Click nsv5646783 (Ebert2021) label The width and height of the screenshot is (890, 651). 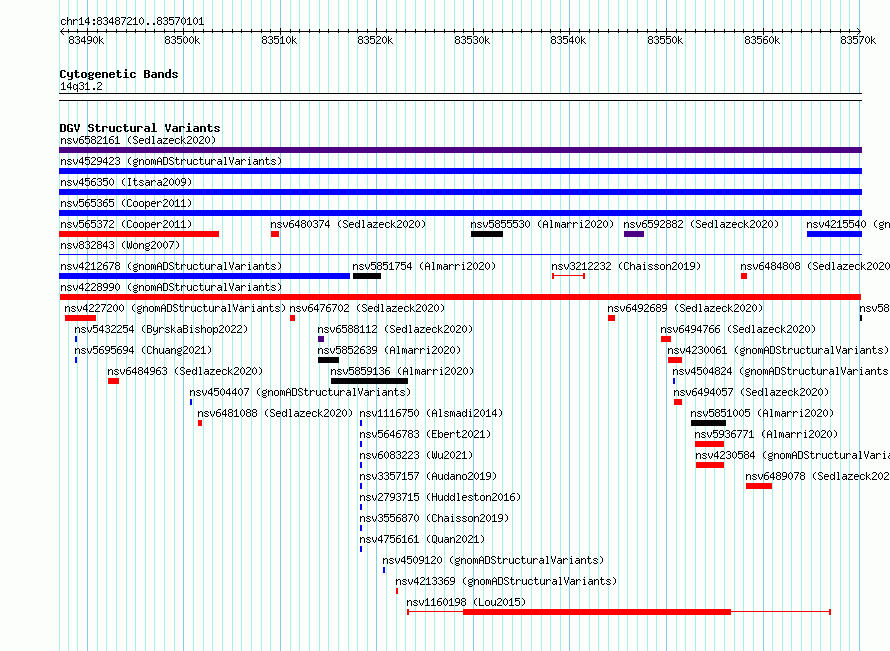click(x=425, y=434)
